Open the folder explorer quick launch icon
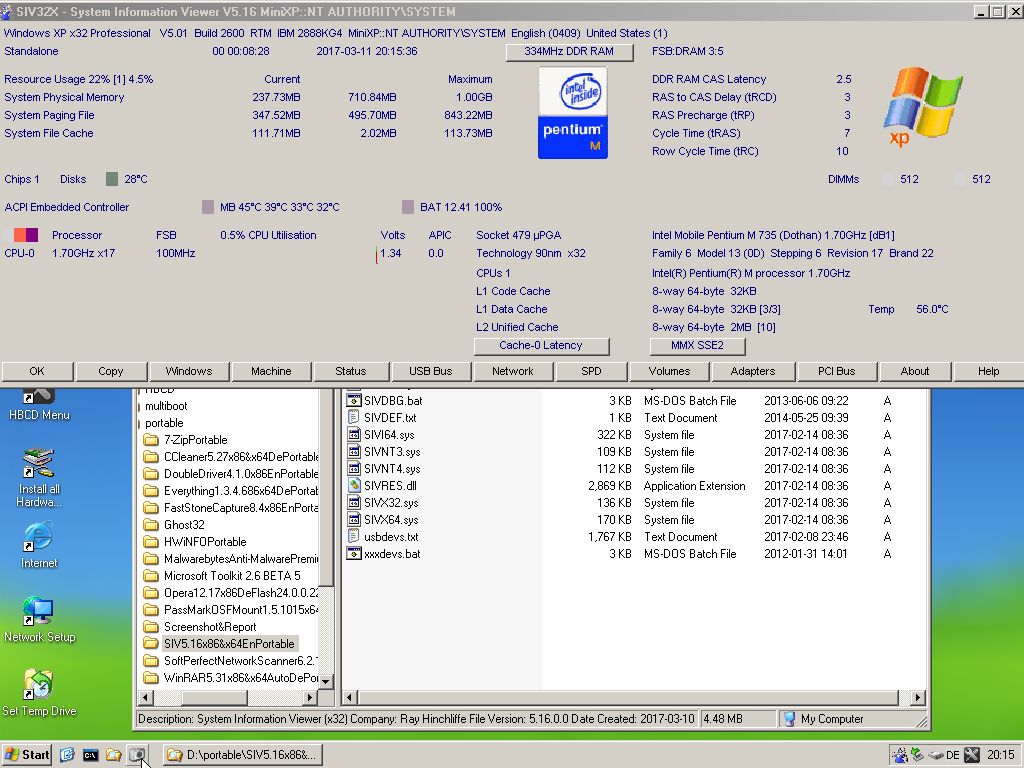The width and height of the screenshot is (1024, 768). point(114,755)
